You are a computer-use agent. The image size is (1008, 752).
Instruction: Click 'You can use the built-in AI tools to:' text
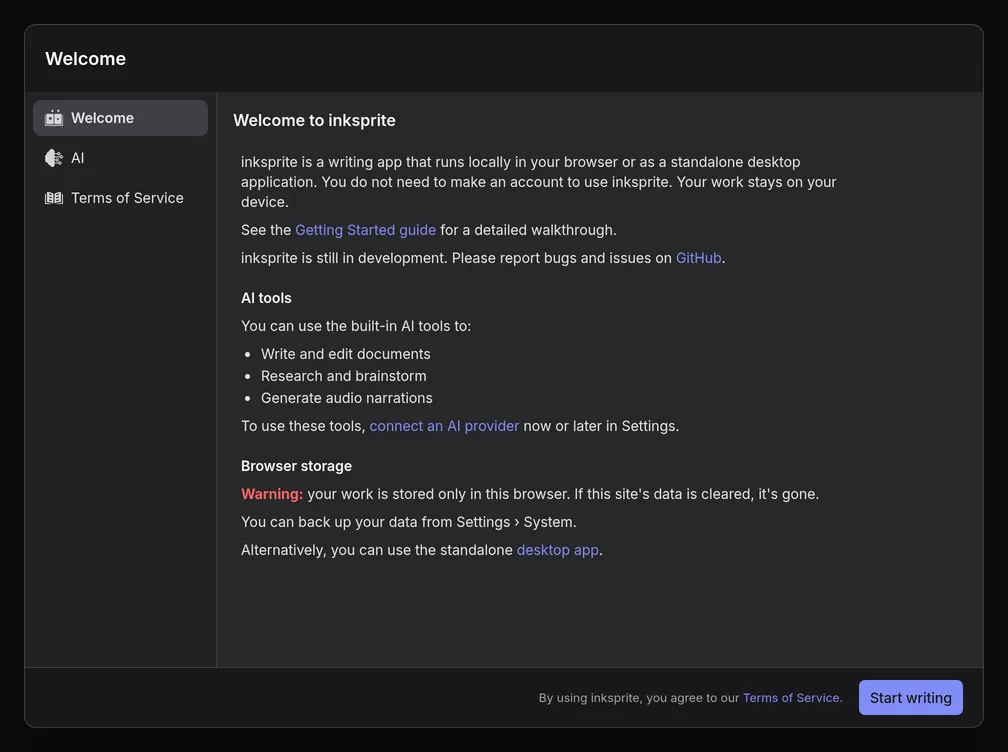tap(356, 326)
